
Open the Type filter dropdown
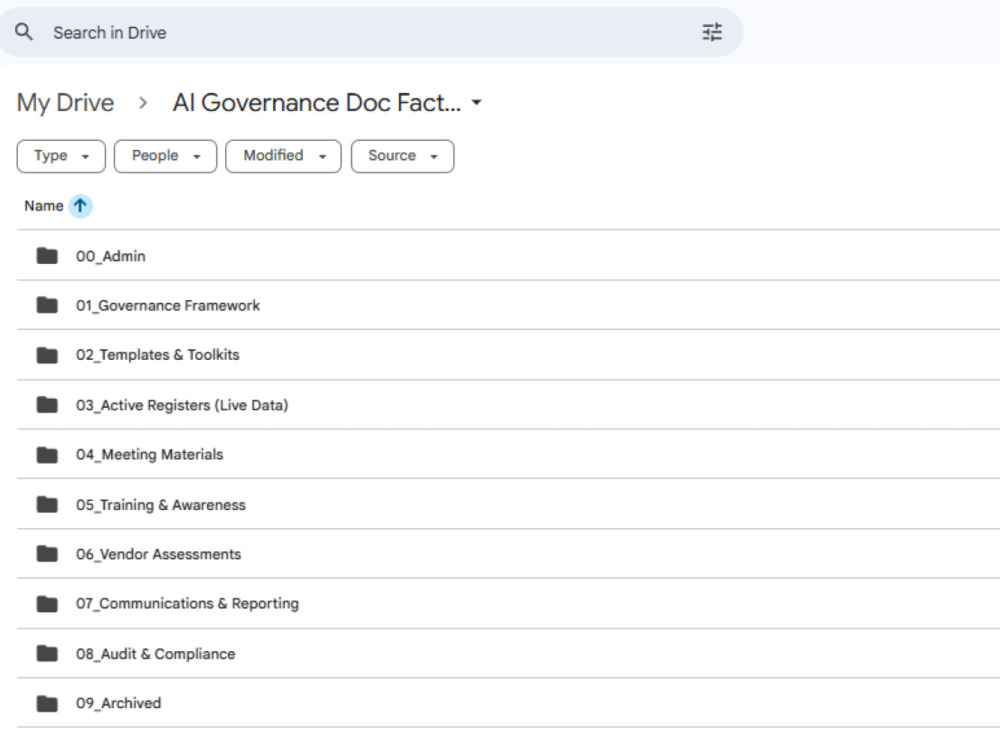(x=61, y=156)
